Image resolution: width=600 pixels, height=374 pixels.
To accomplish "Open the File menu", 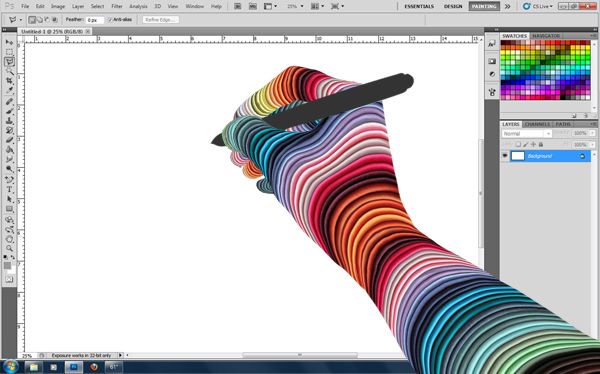I will click(25, 6).
